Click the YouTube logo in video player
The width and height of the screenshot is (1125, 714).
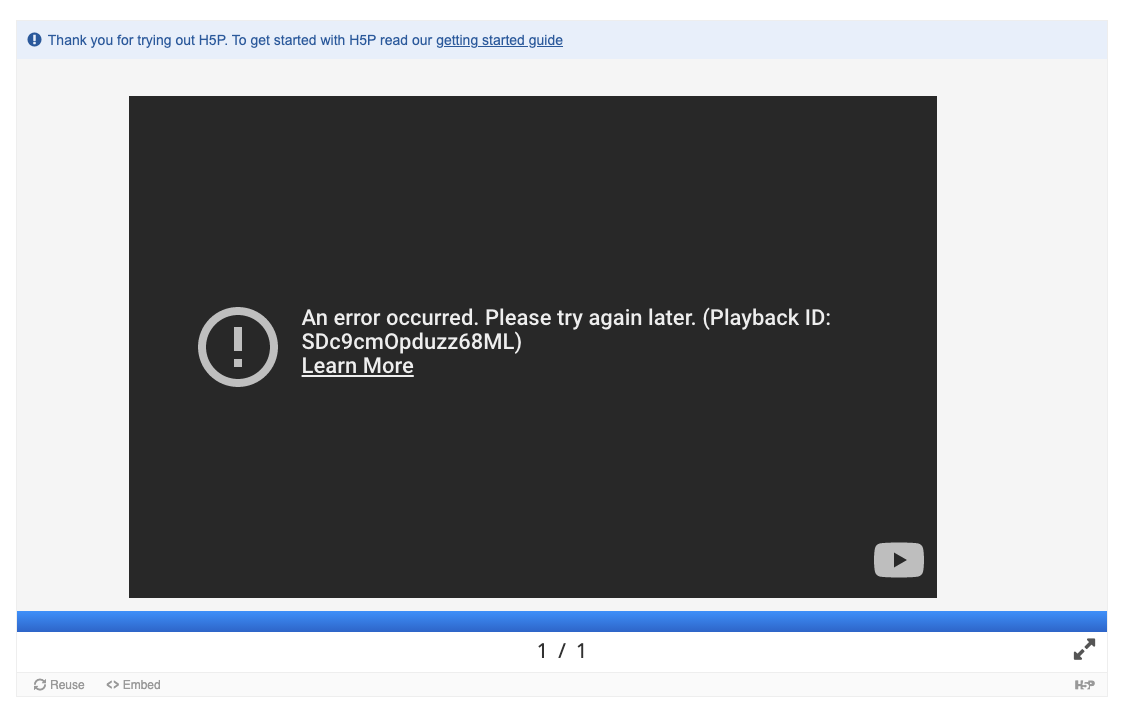tap(898, 560)
